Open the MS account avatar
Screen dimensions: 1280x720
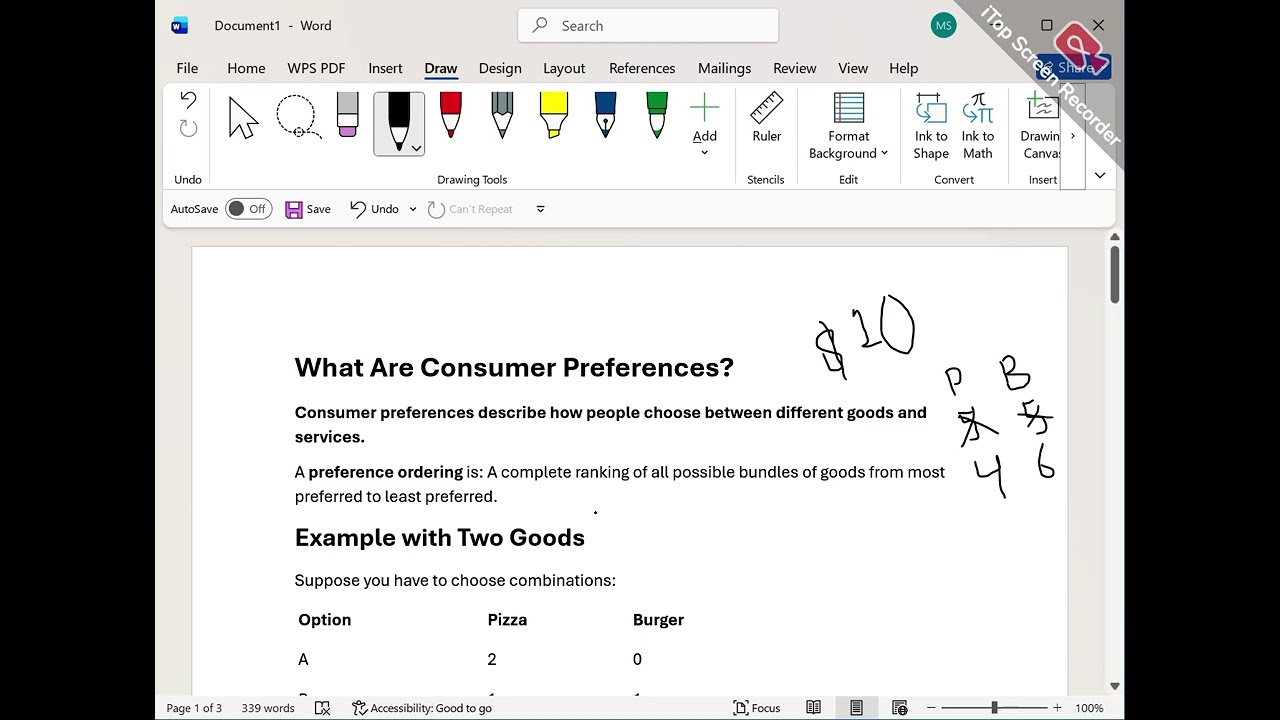click(943, 26)
